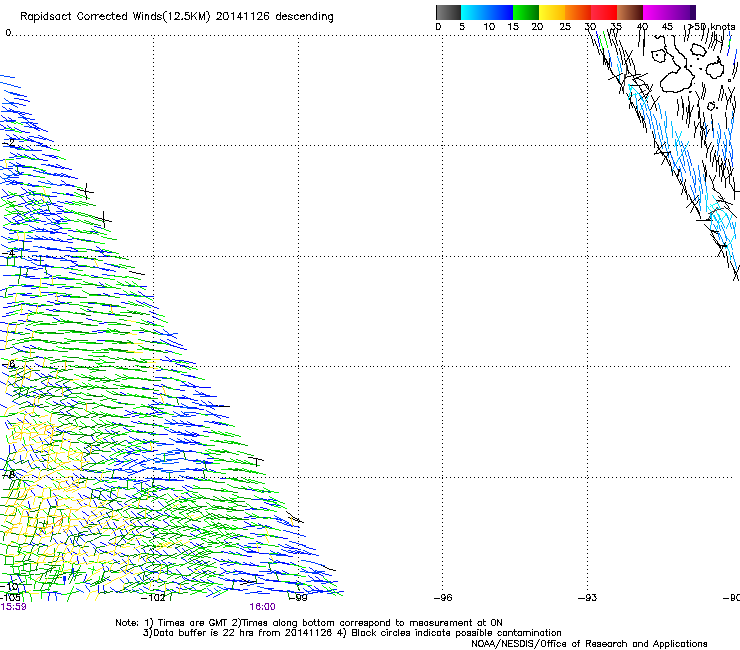Click the '45' label under the color bar
This screenshot has height=650, width=740.
(667, 27)
